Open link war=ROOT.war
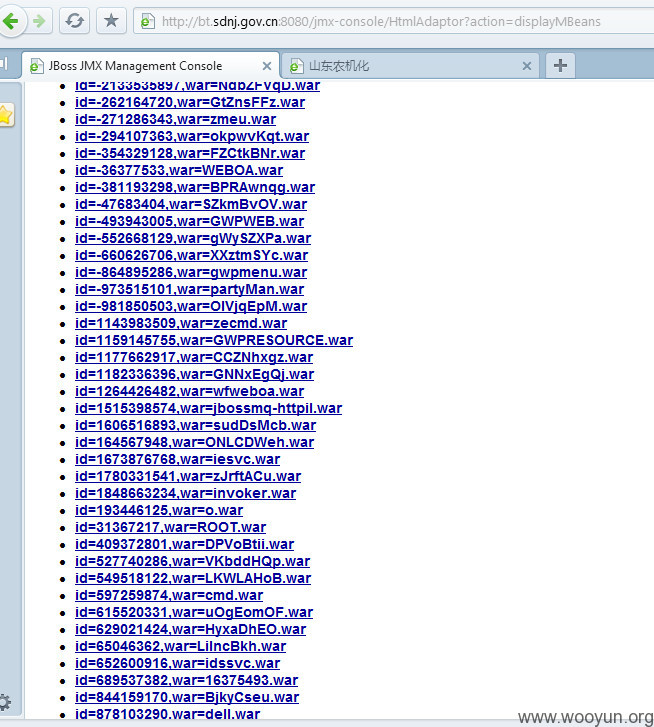The width and height of the screenshot is (654, 727). [171, 527]
